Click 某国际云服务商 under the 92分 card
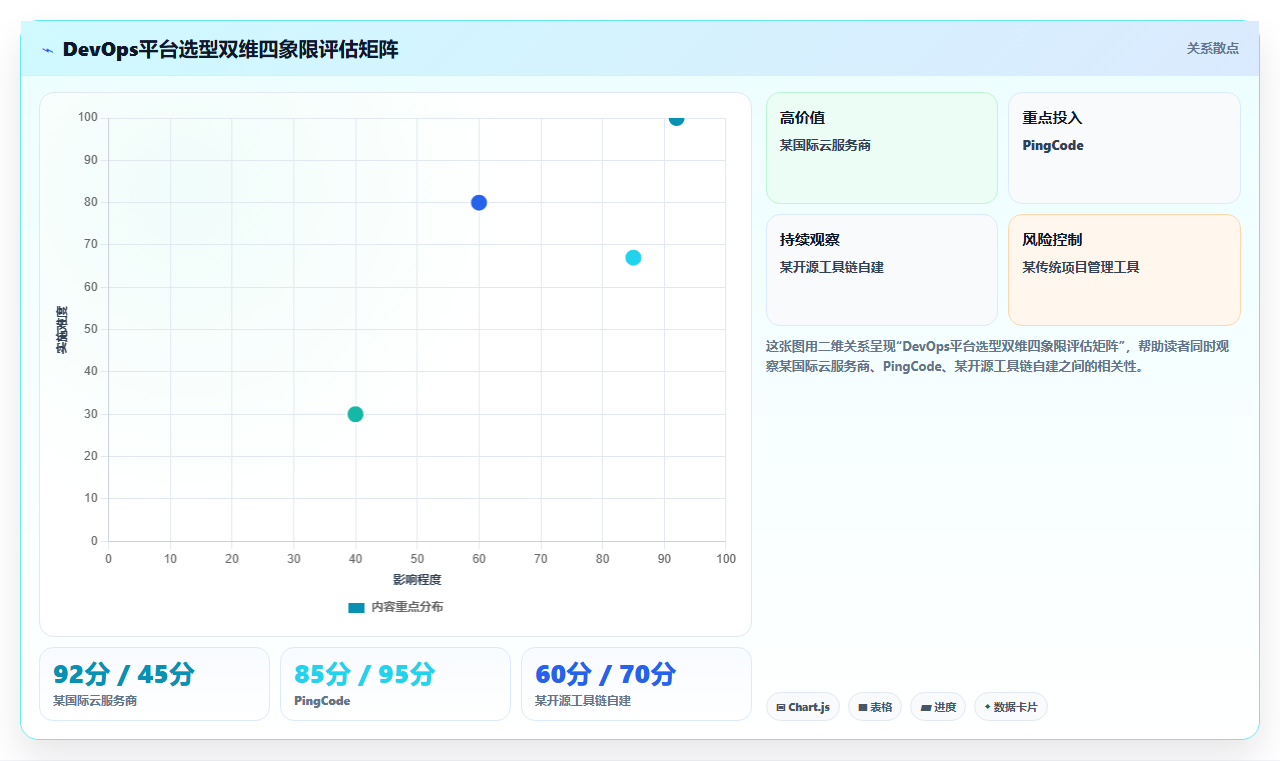The height and width of the screenshot is (761, 1280). point(95,701)
